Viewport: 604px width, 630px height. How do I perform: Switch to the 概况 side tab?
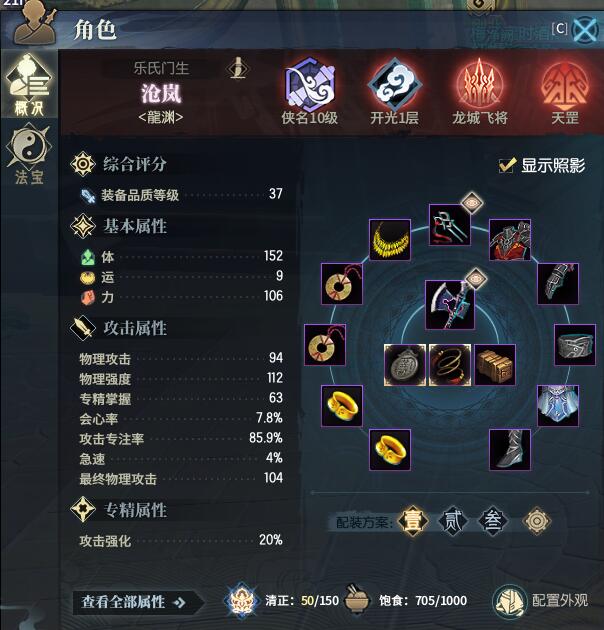coord(29,85)
